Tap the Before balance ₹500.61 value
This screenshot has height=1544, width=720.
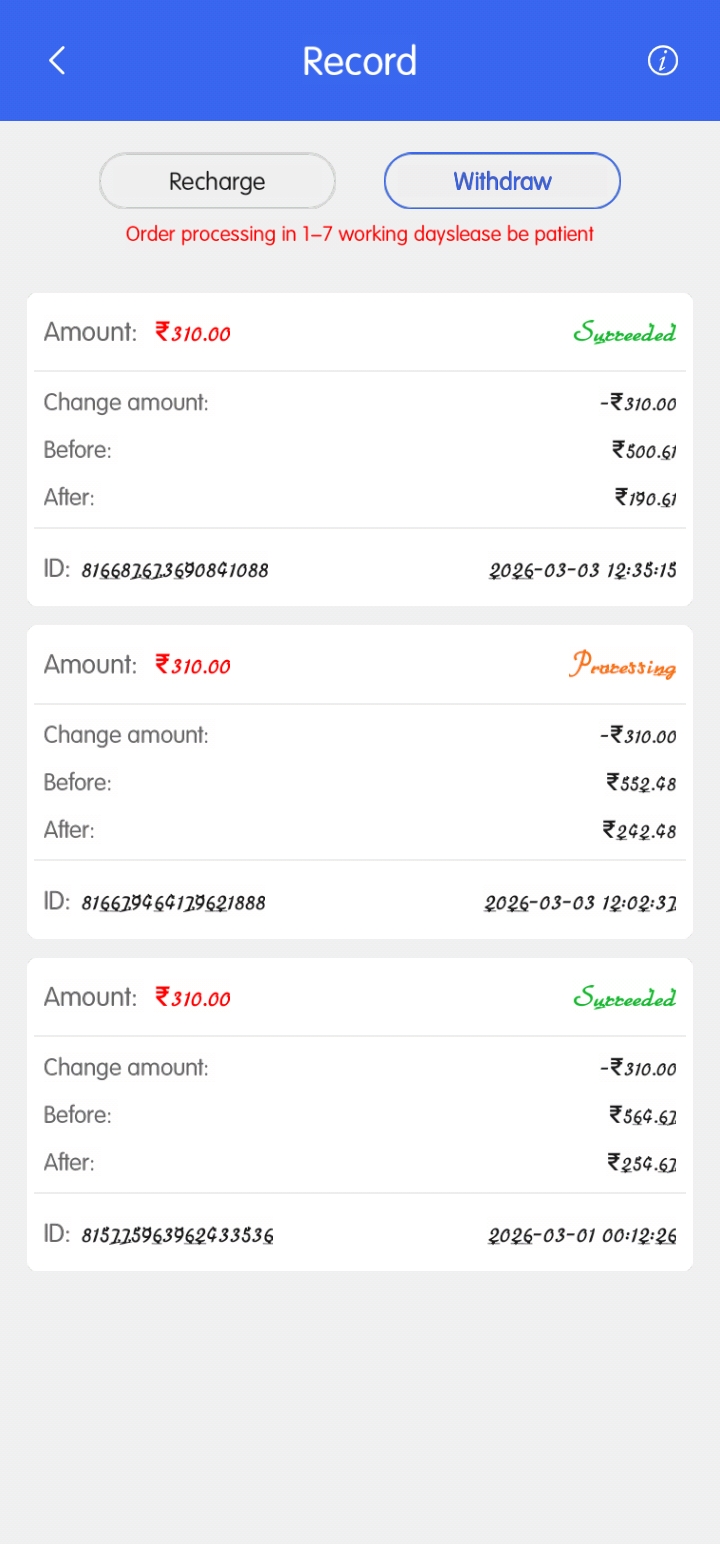coord(644,451)
